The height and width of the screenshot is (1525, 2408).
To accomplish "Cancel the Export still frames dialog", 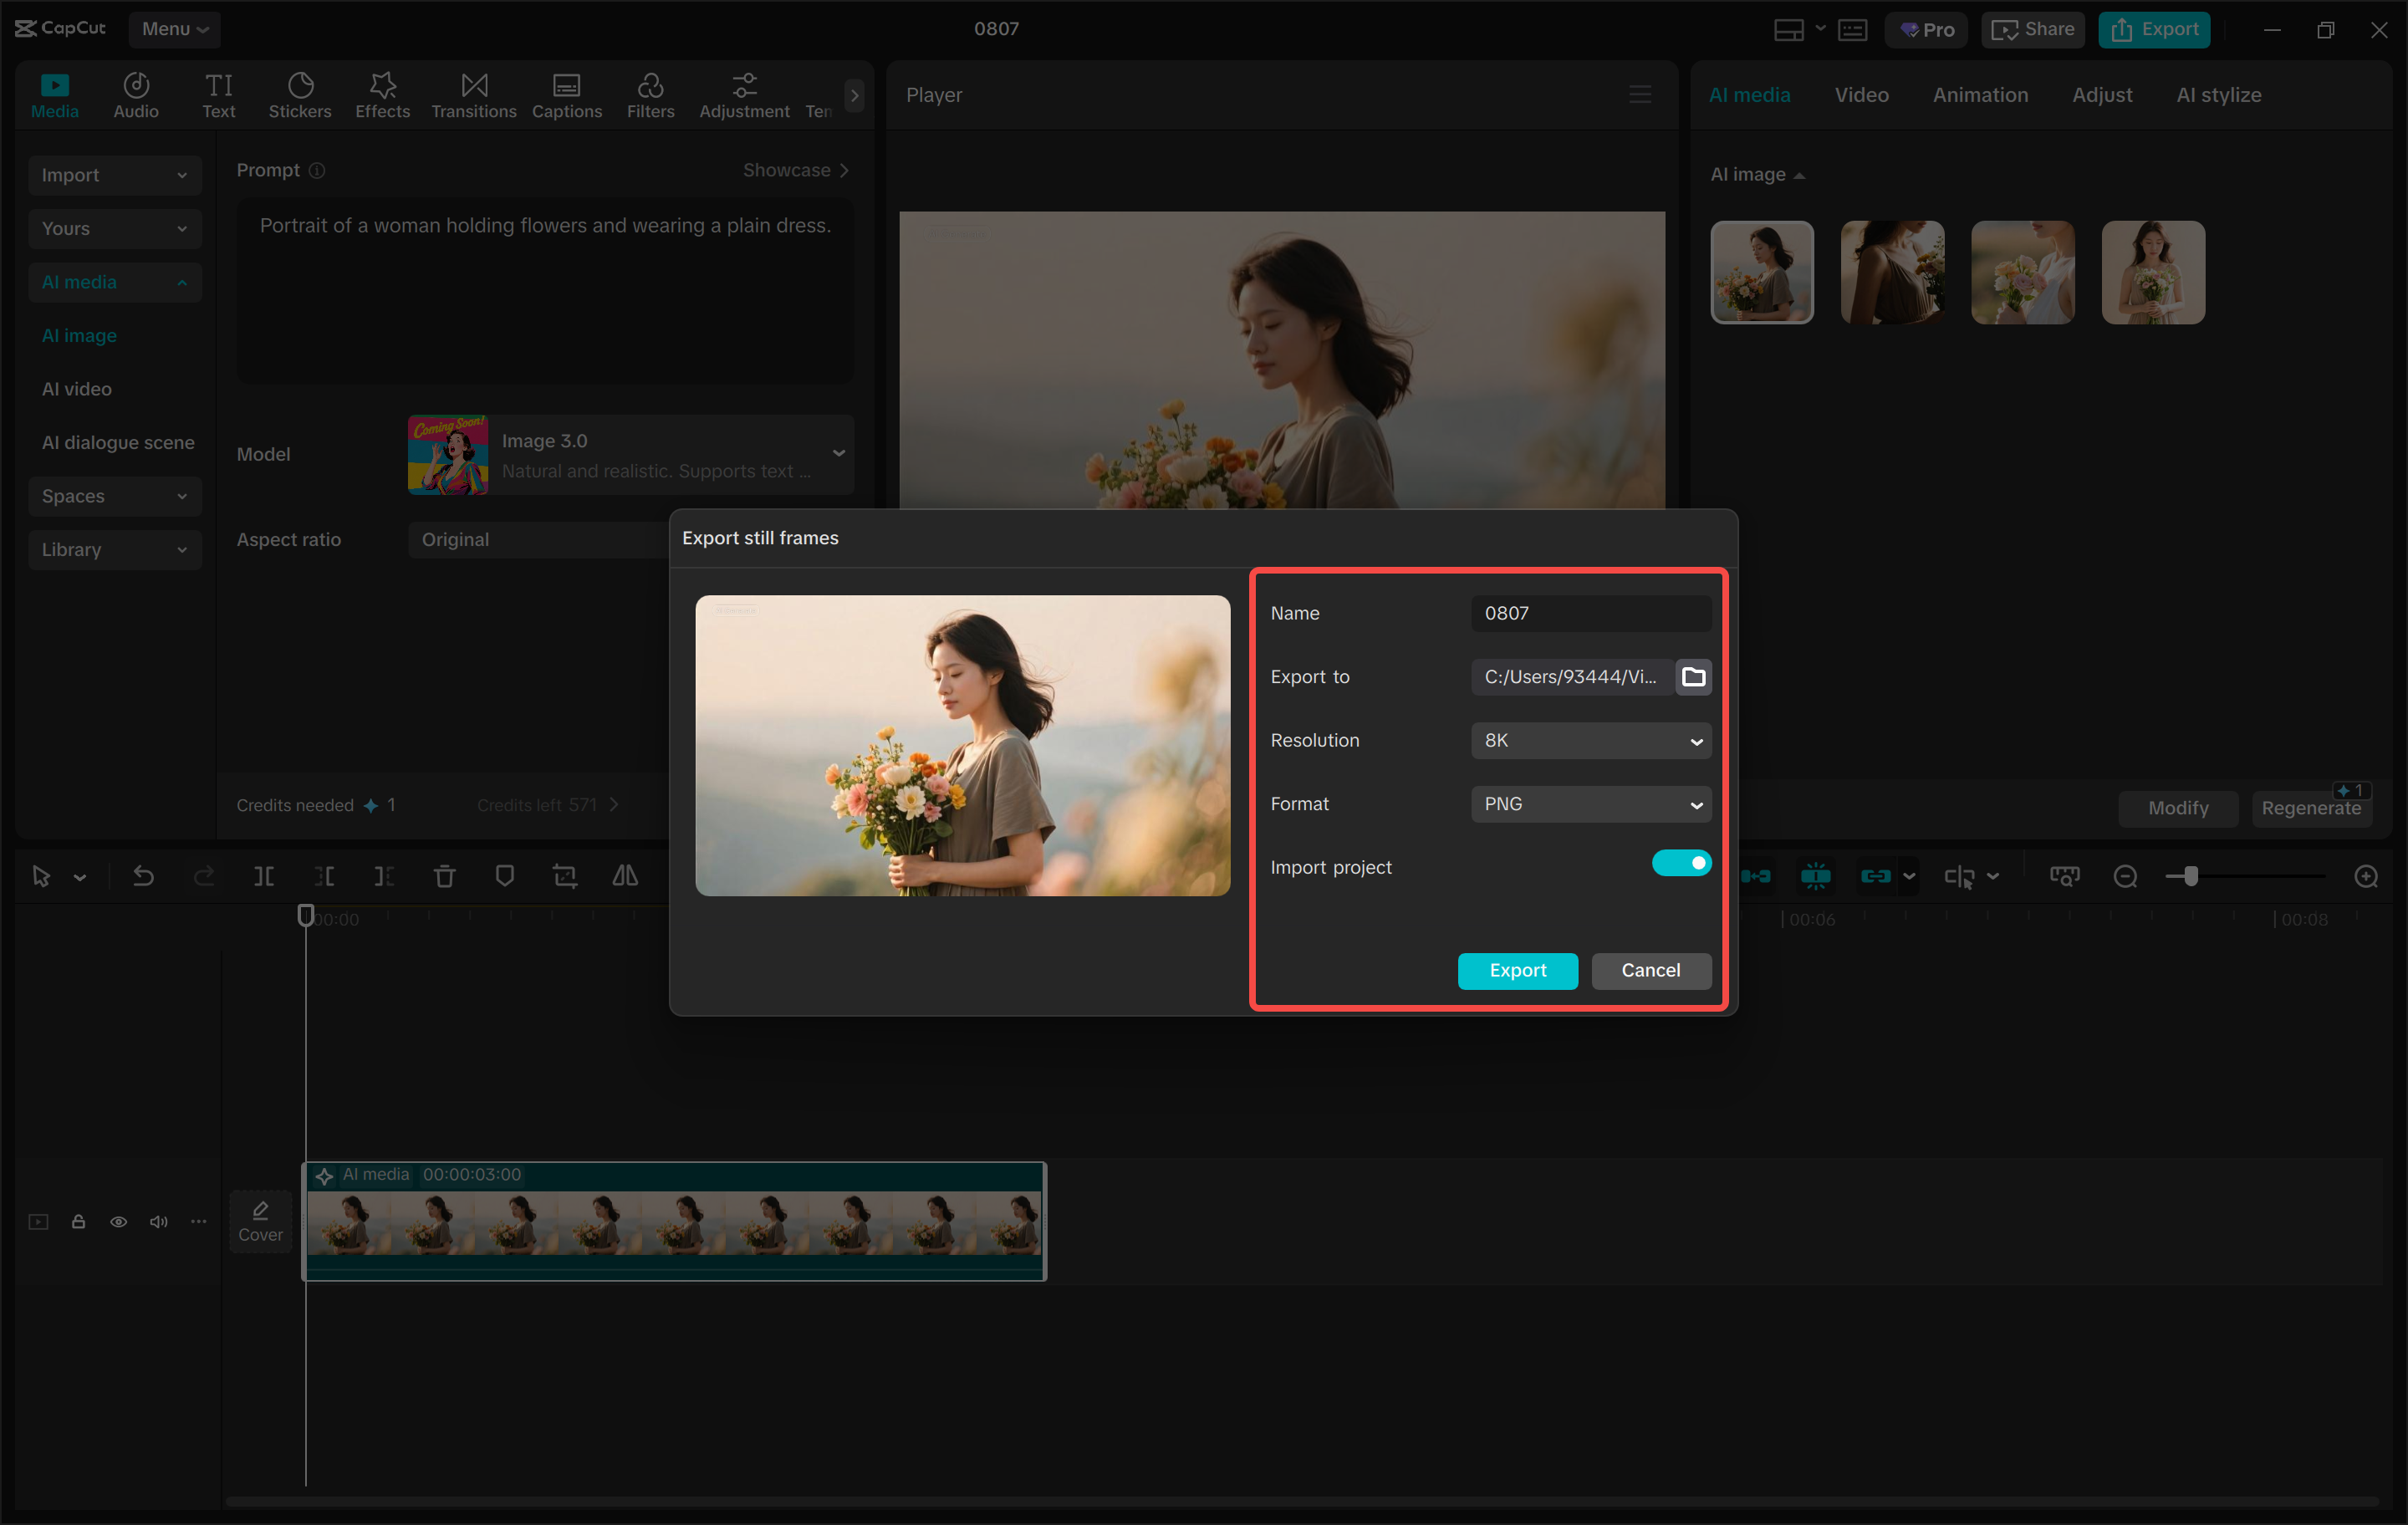I will pos(1650,970).
